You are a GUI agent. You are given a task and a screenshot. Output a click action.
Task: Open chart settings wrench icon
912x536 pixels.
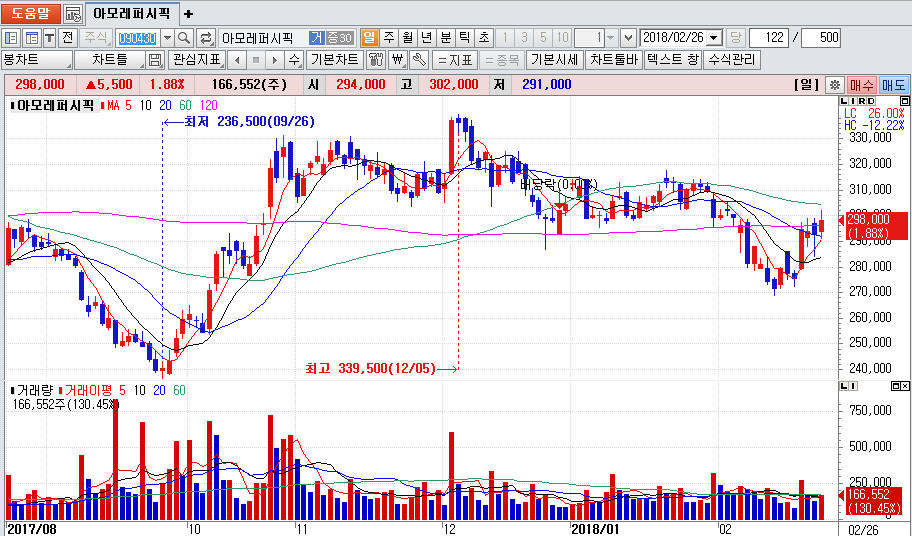pos(420,60)
